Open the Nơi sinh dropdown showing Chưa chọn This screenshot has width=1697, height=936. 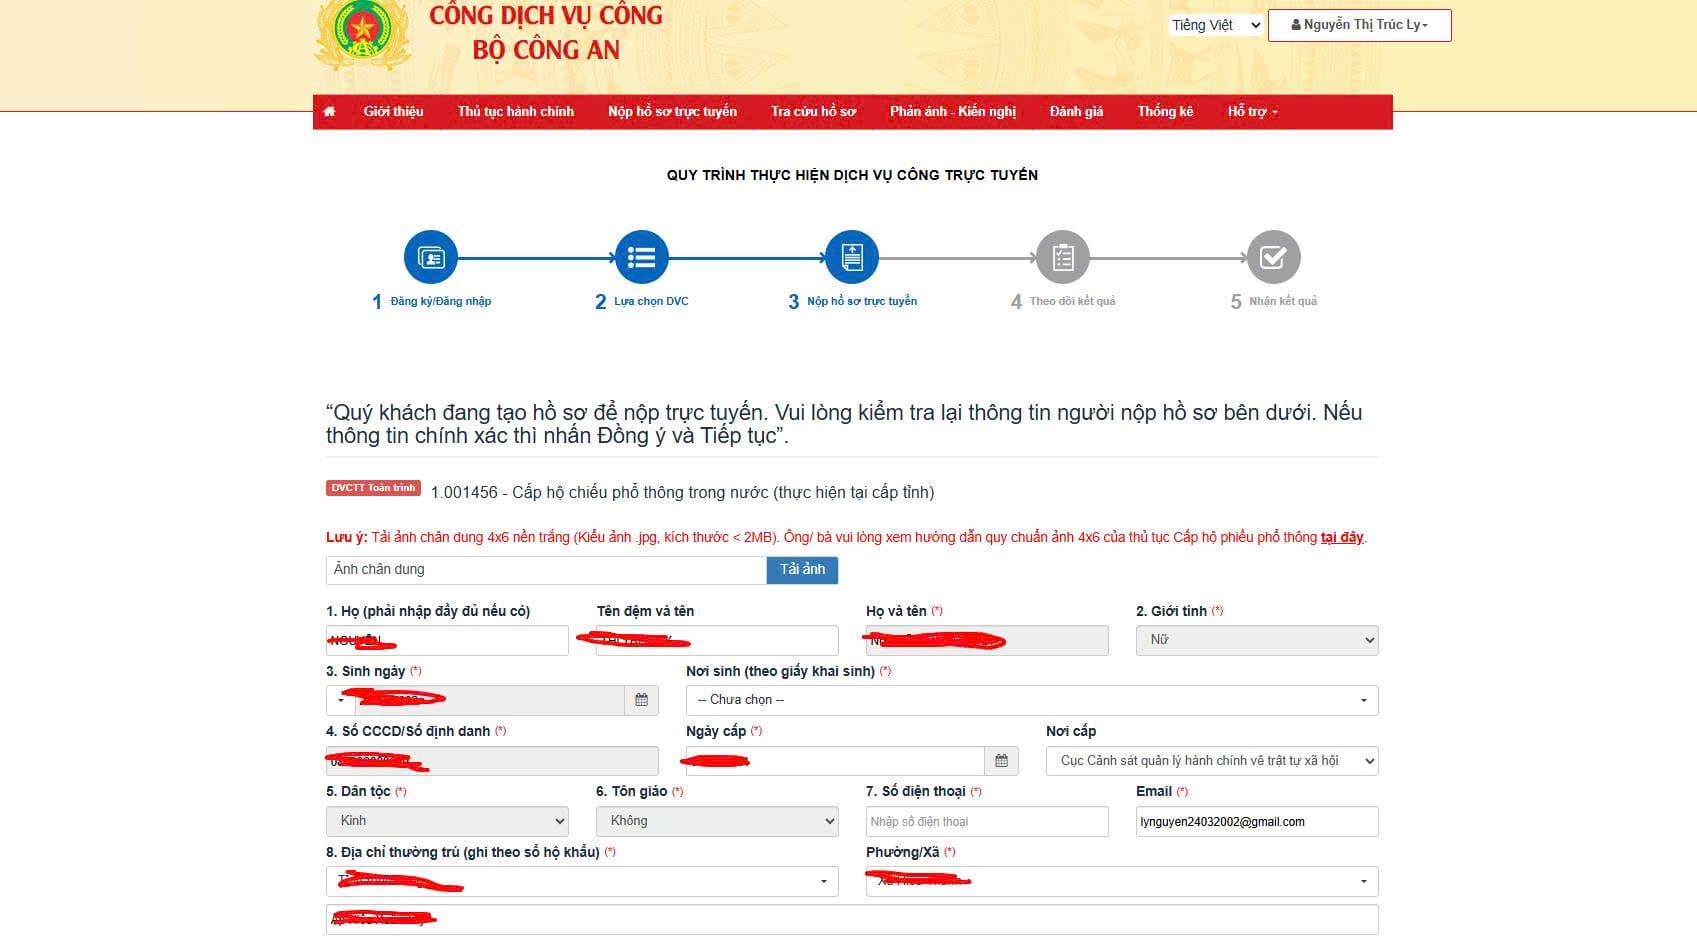[1030, 700]
